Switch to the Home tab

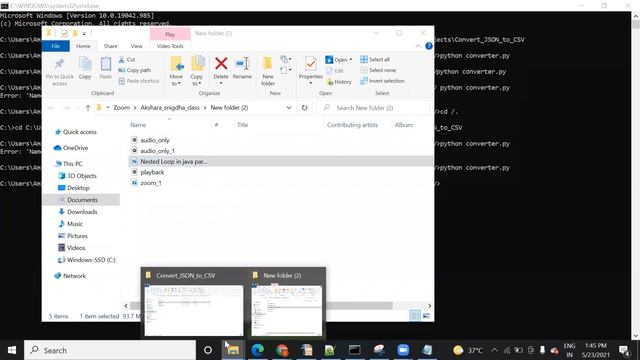tap(83, 46)
